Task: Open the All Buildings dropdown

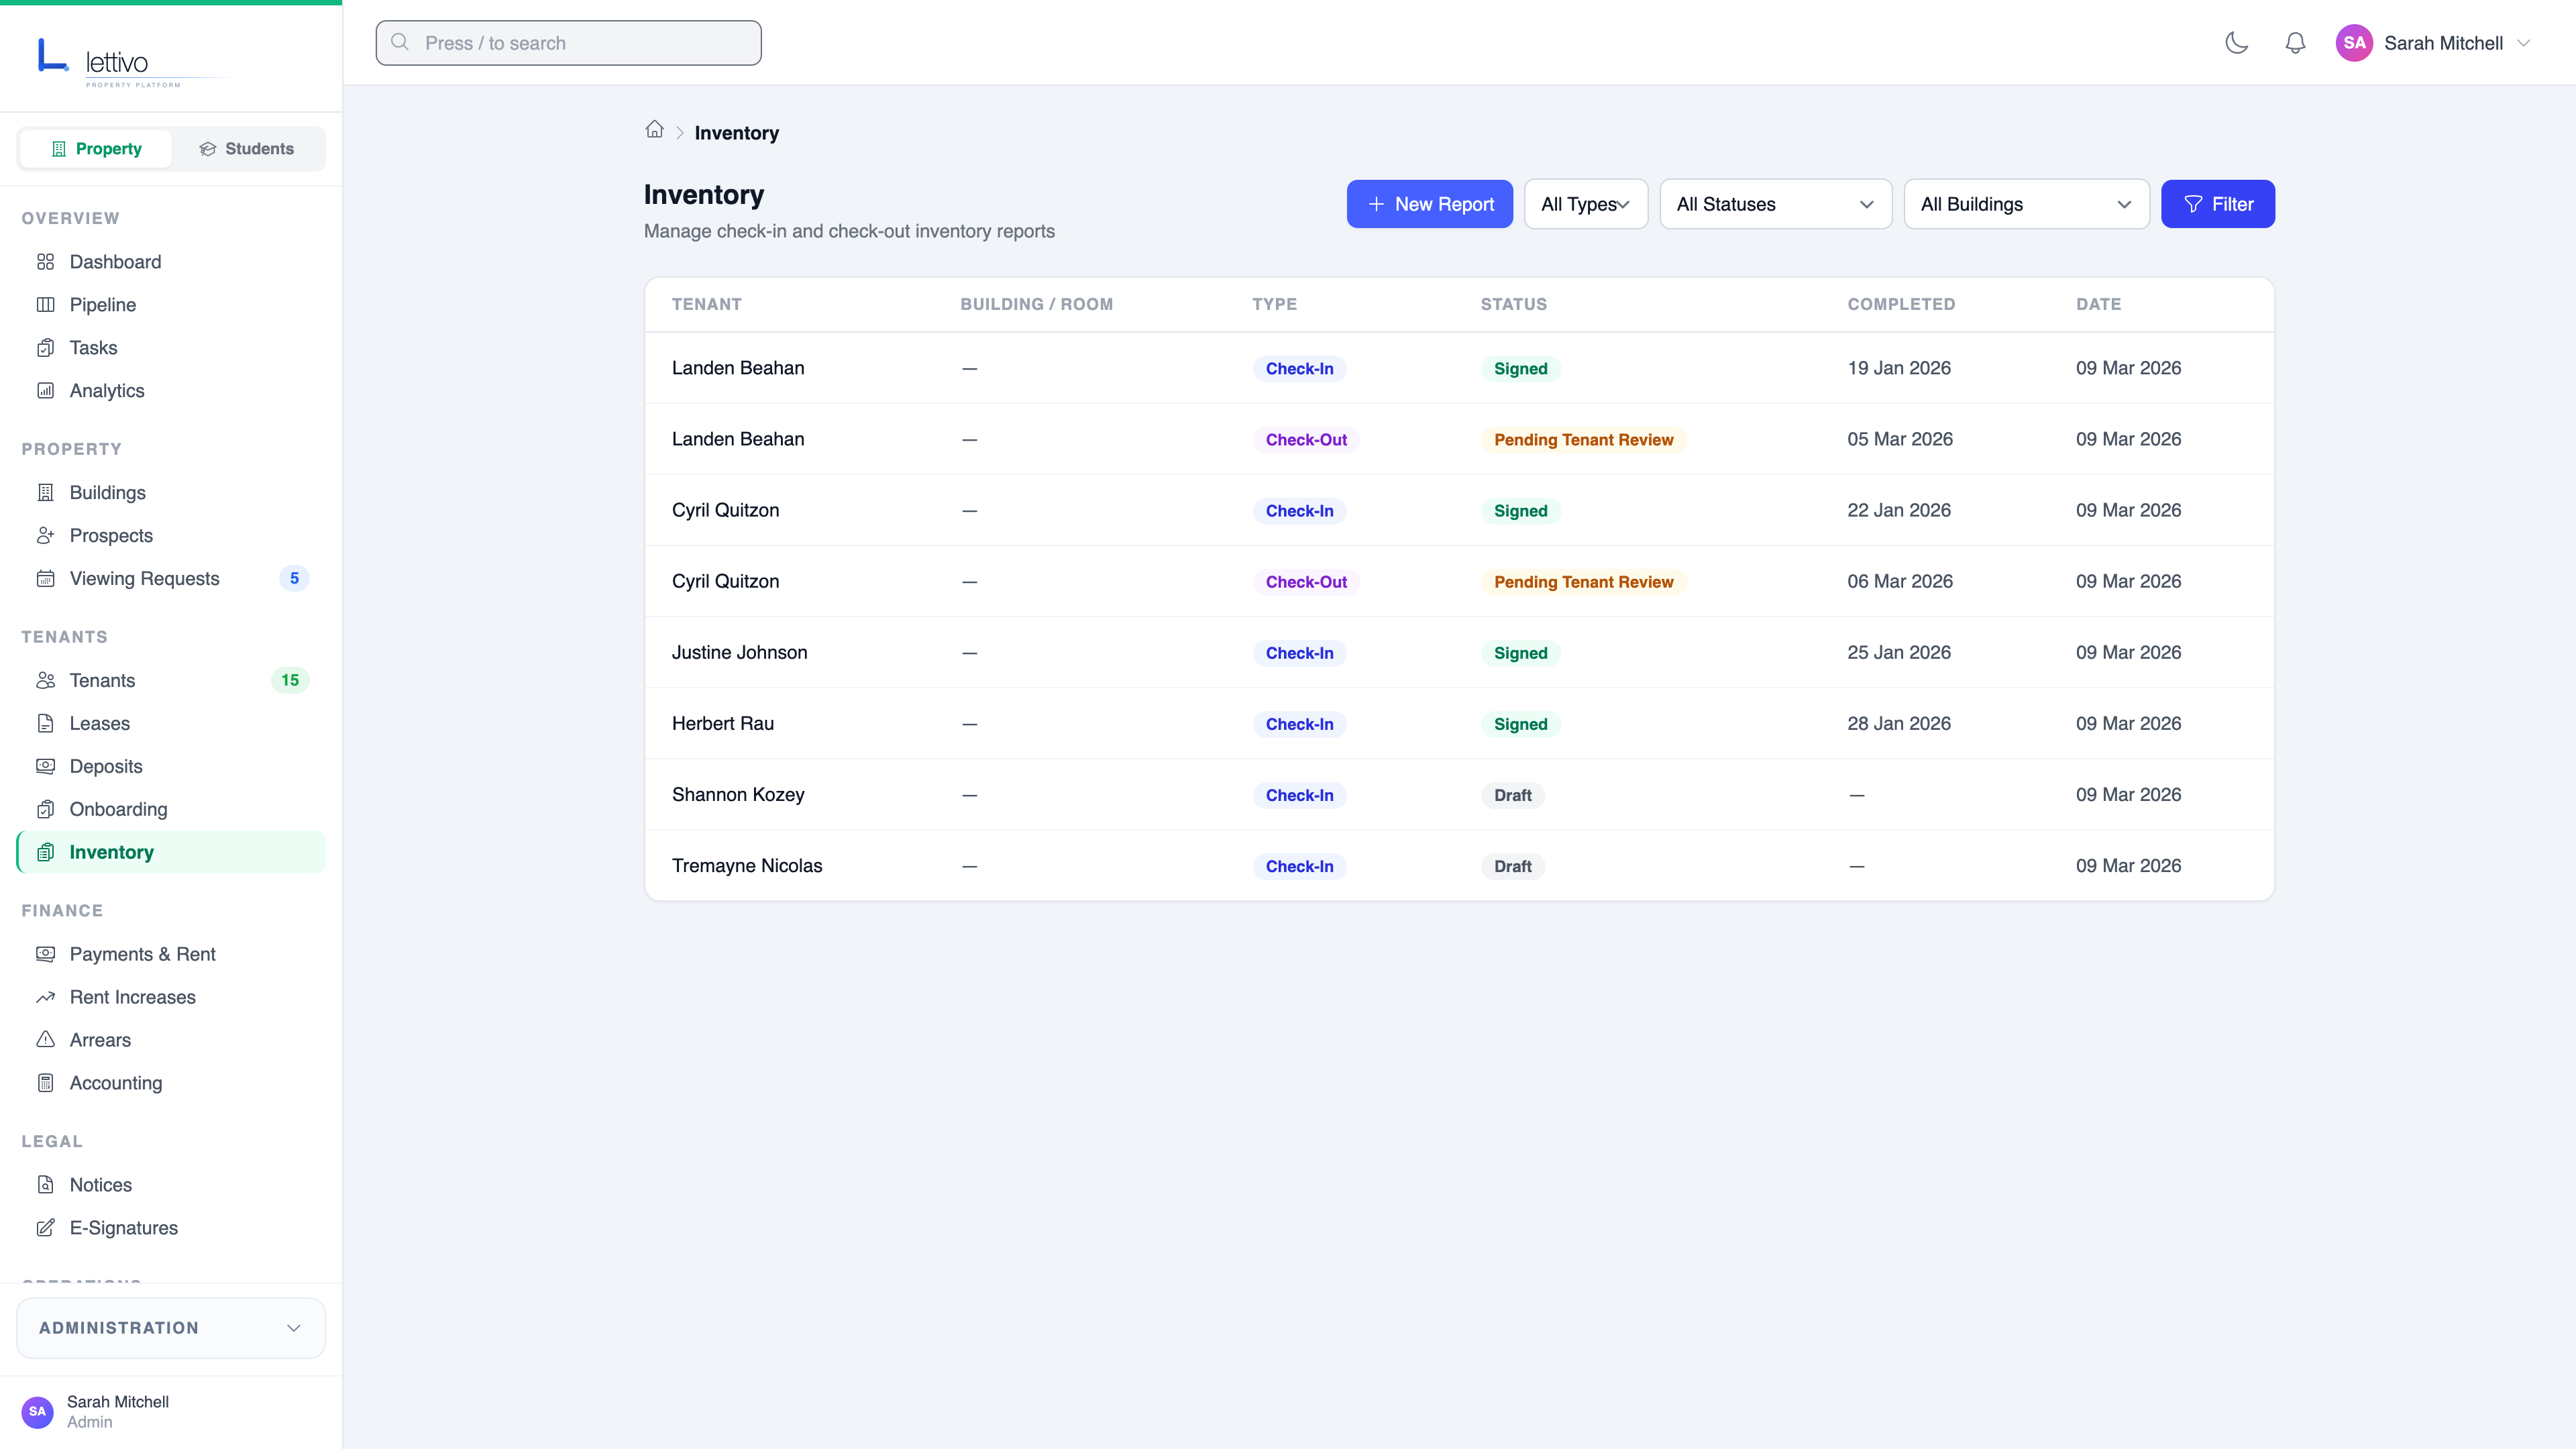Action: coord(2025,204)
